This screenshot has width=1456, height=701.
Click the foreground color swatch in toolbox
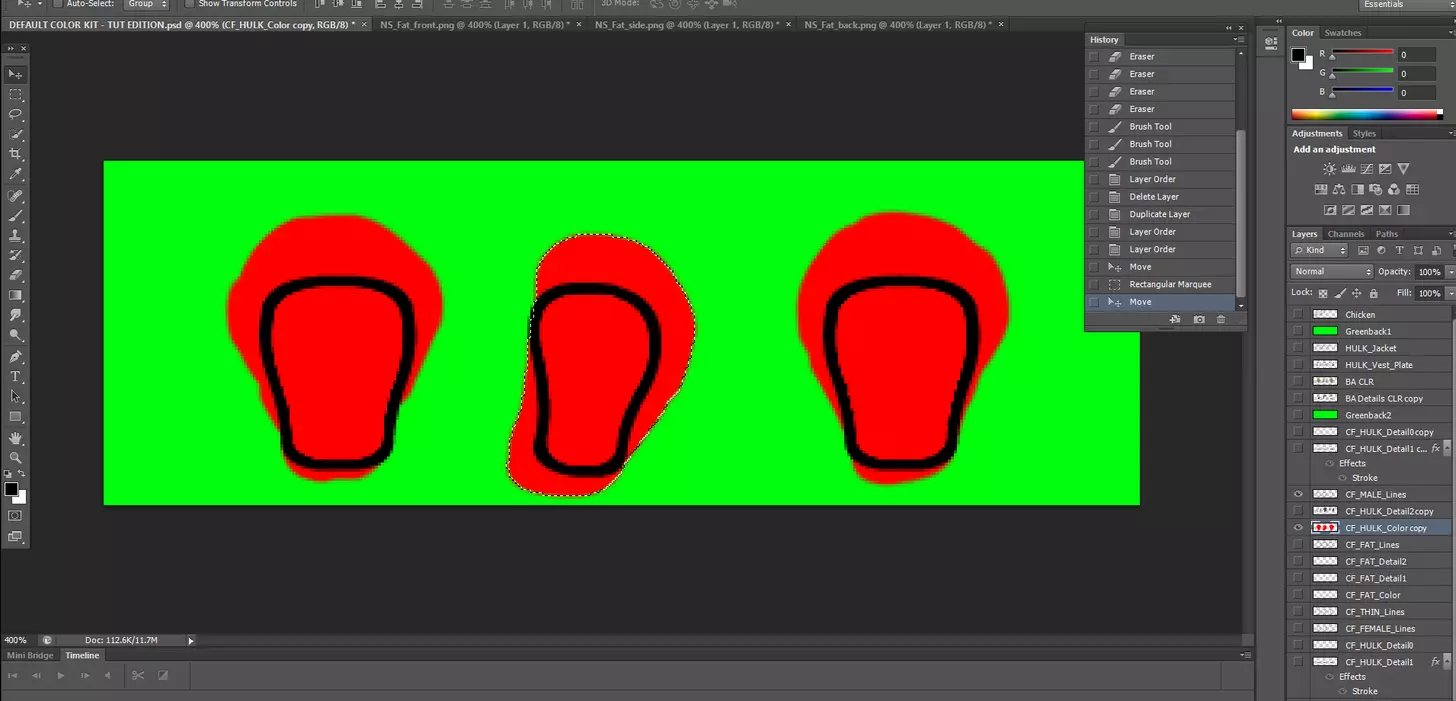[x=10, y=489]
